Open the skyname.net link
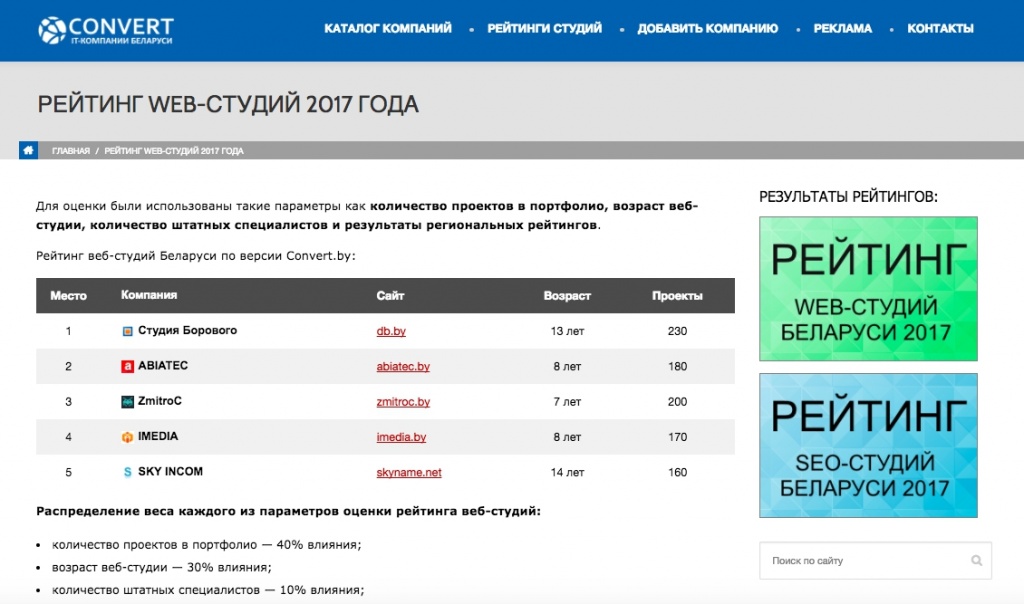The width and height of the screenshot is (1024, 604). [x=409, y=472]
